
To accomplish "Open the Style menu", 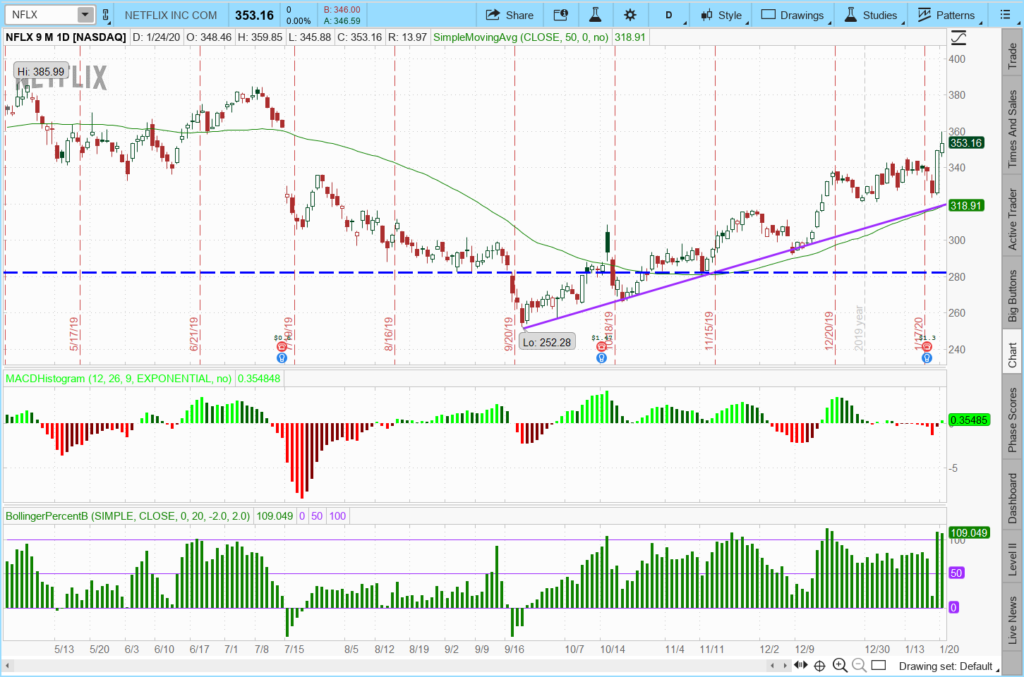I will pyautogui.click(x=722, y=14).
